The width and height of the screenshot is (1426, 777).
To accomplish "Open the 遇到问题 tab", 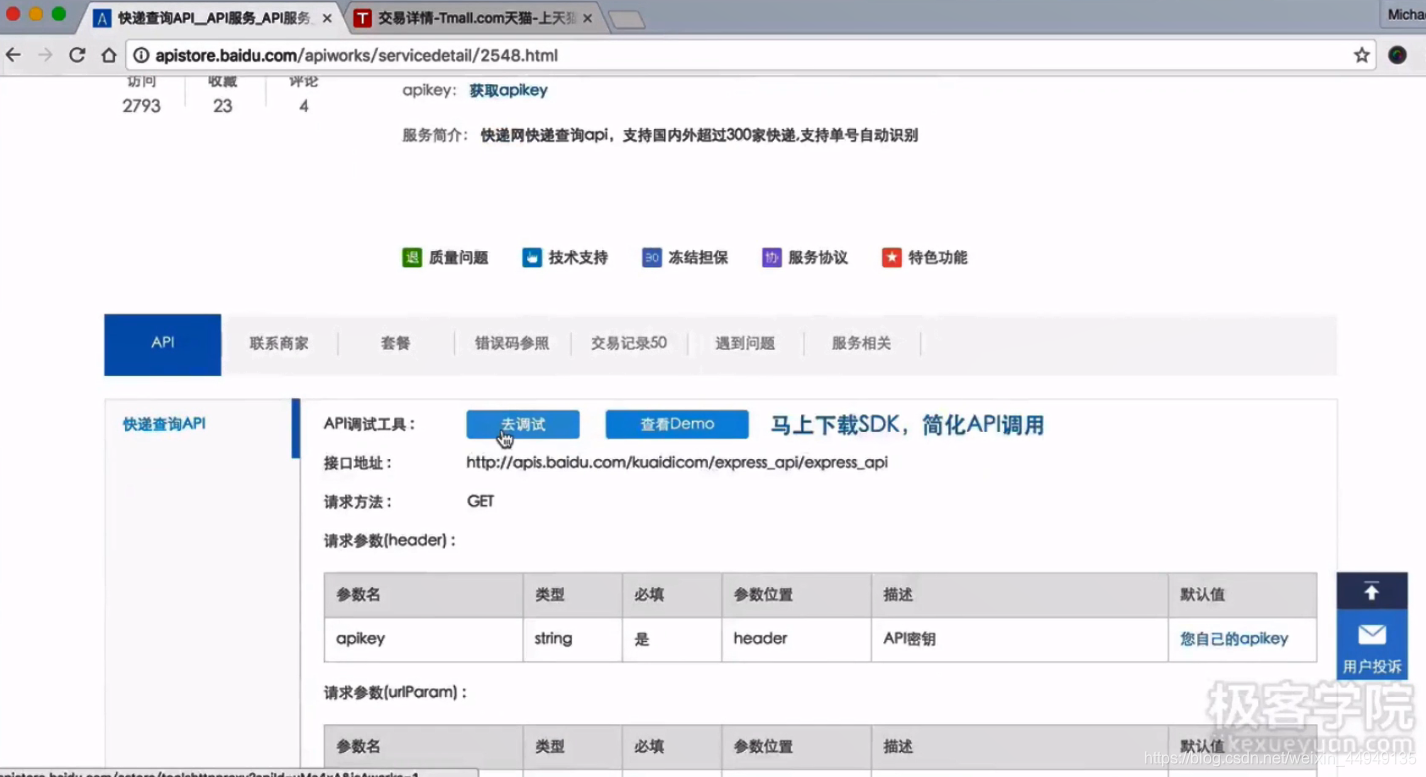I will (x=745, y=343).
